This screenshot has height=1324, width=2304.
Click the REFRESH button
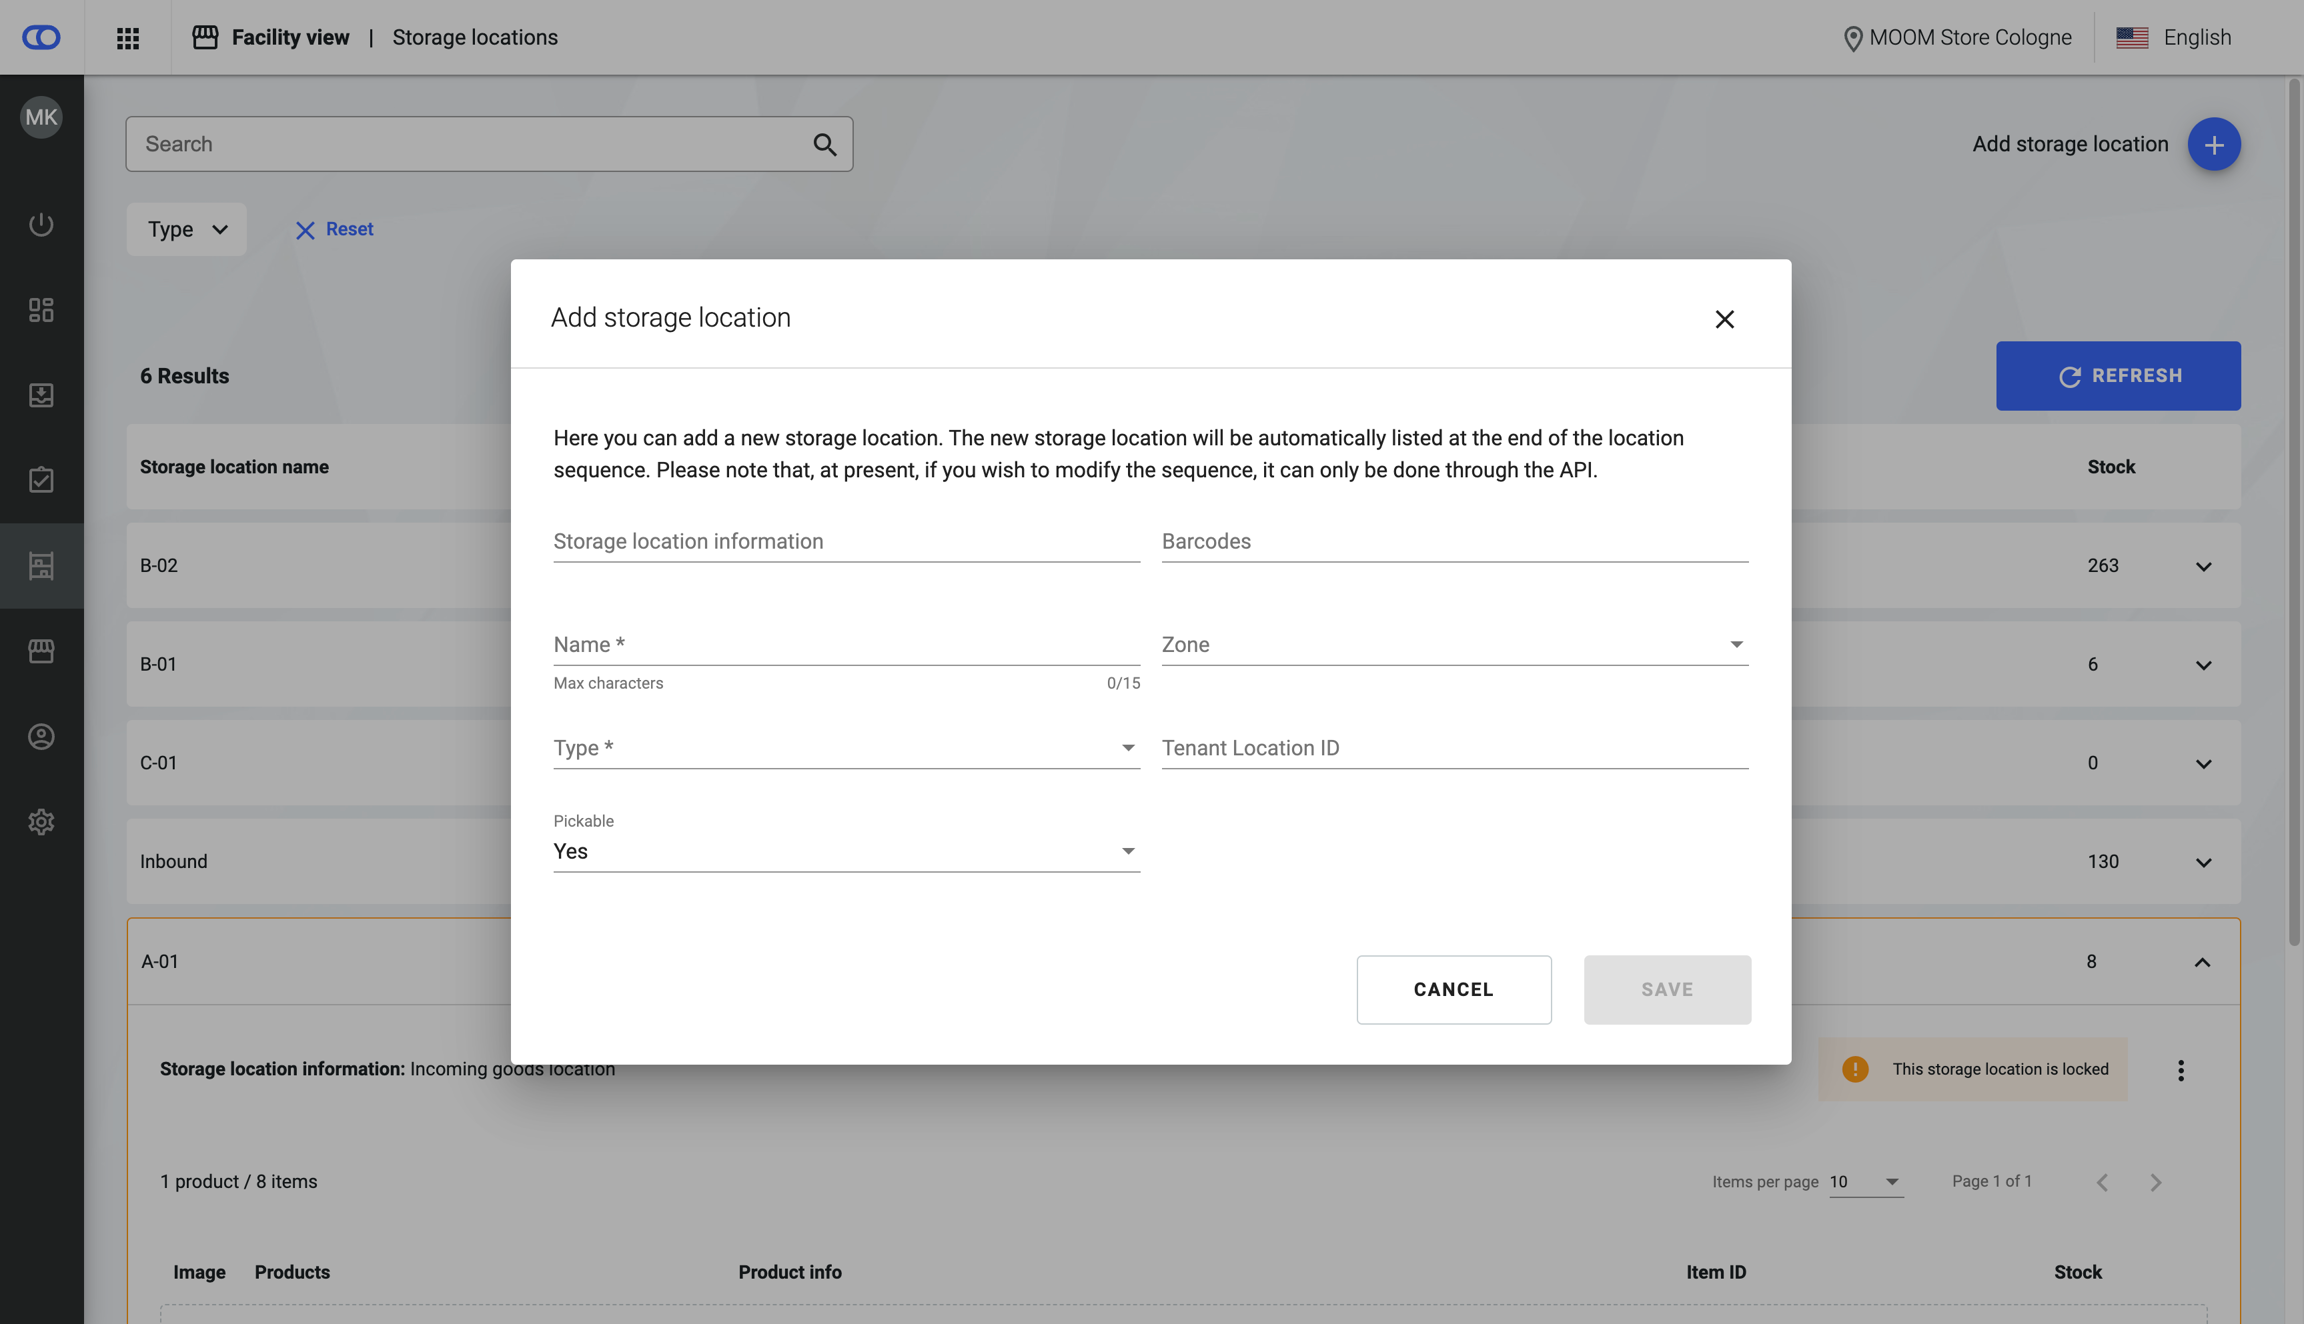2118,376
